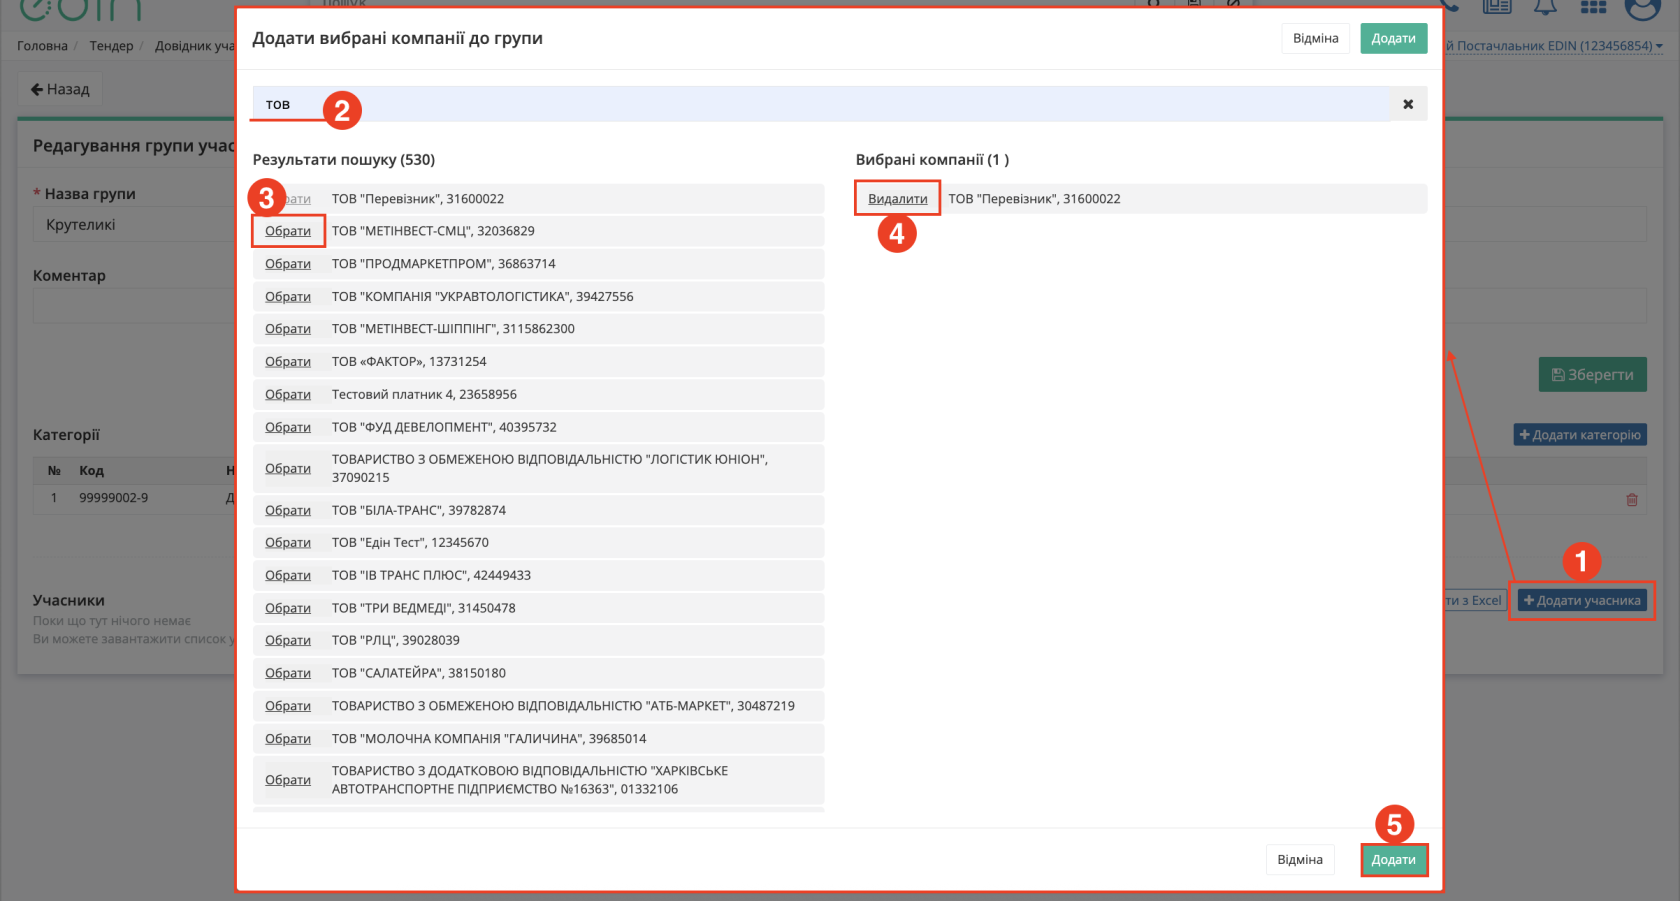
Task: Choose Обрати for "АТБ-МАРКЕТ" company
Action: tap(288, 706)
